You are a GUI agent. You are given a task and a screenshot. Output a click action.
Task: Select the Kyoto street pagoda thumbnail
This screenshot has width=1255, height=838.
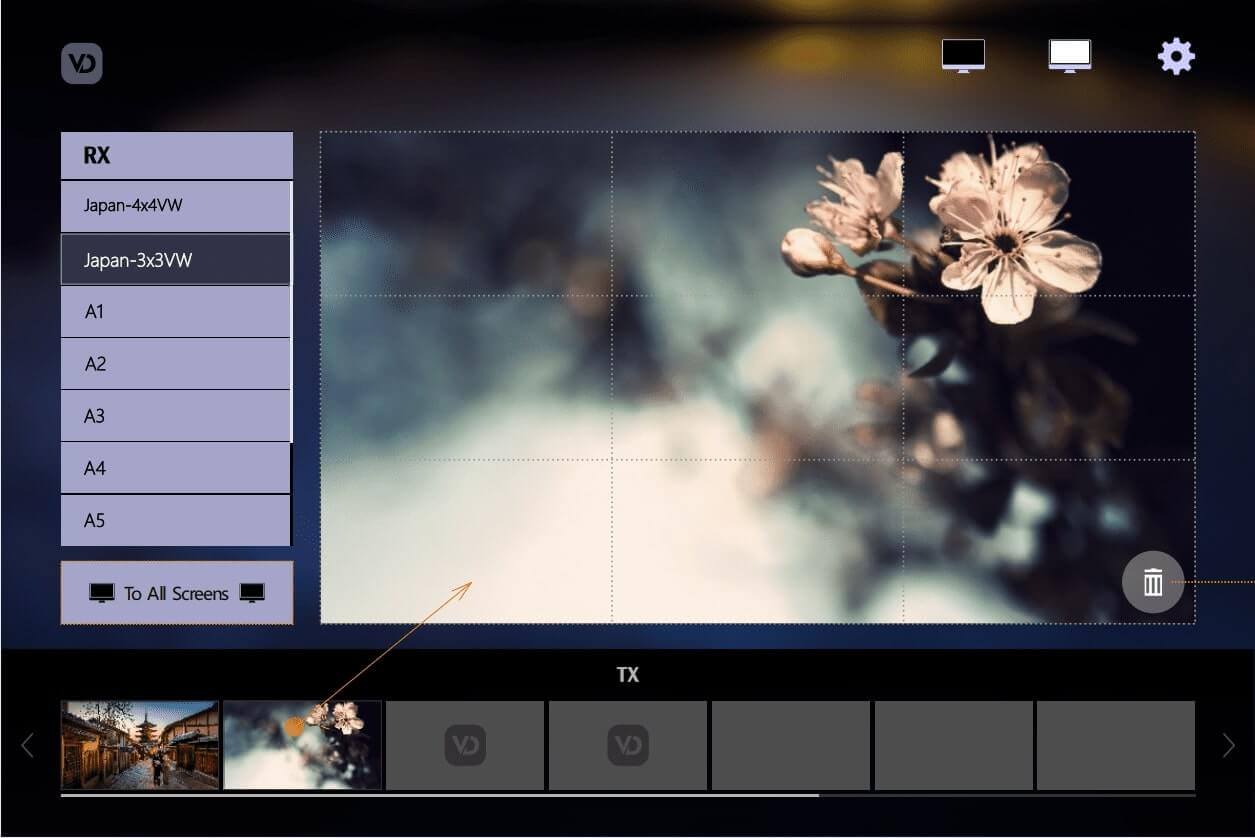[x=140, y=745]
